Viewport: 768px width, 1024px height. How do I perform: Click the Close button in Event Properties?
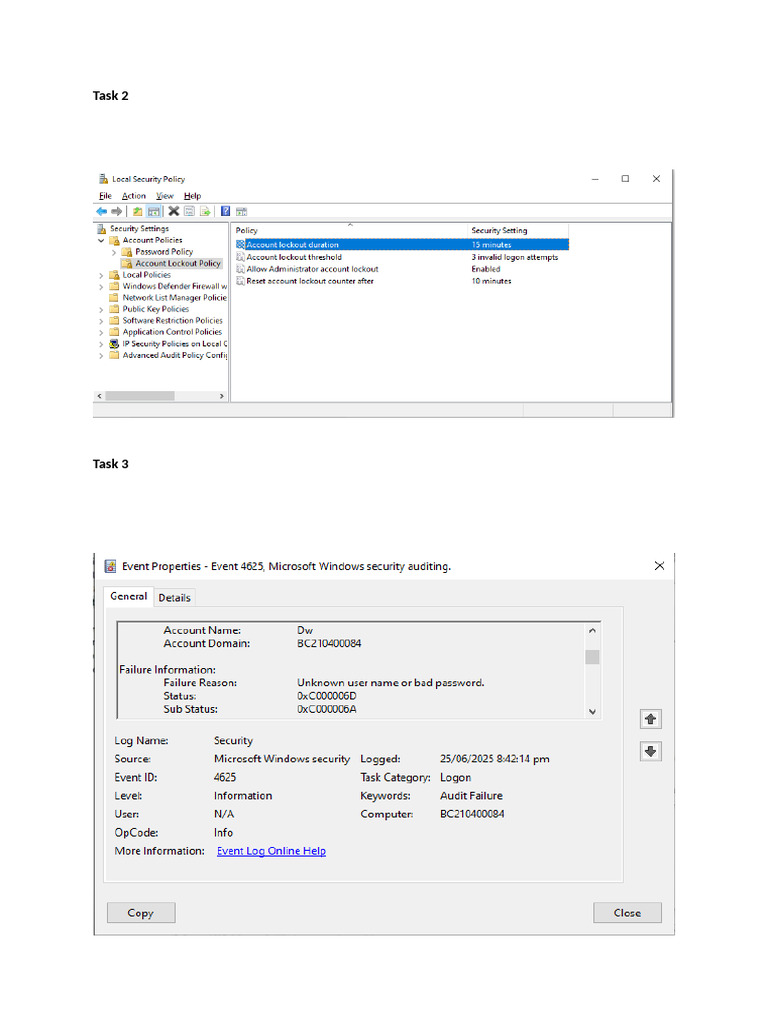point(627,913)
